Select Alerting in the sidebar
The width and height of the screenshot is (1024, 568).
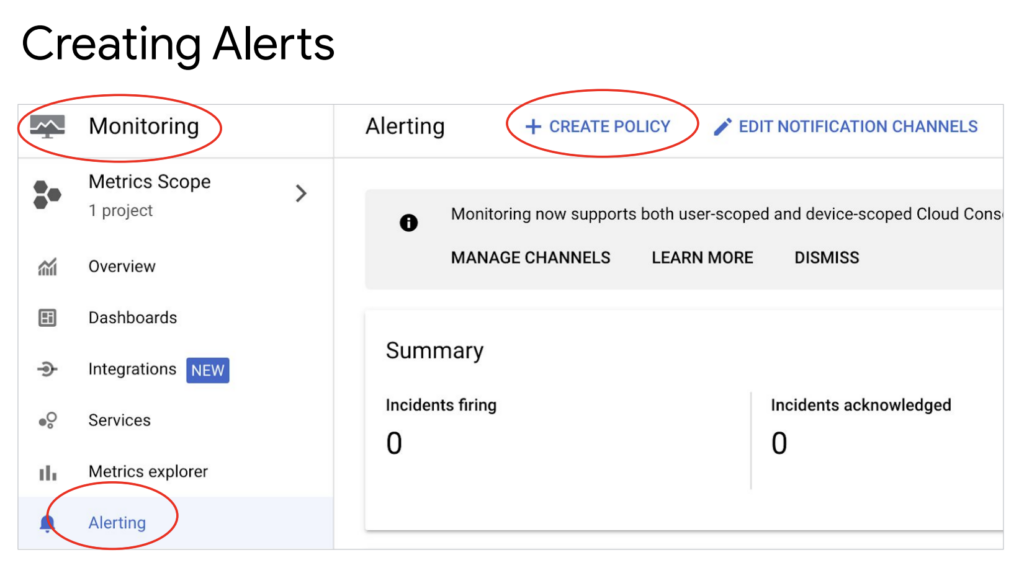pyautogui.click(x=118, y=523)
